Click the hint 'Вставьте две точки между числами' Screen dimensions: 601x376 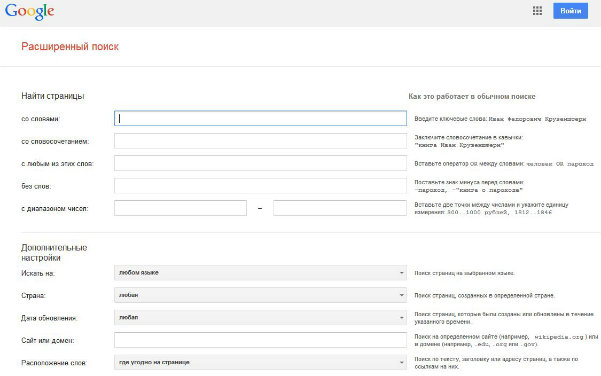click(x=491, y=208)
